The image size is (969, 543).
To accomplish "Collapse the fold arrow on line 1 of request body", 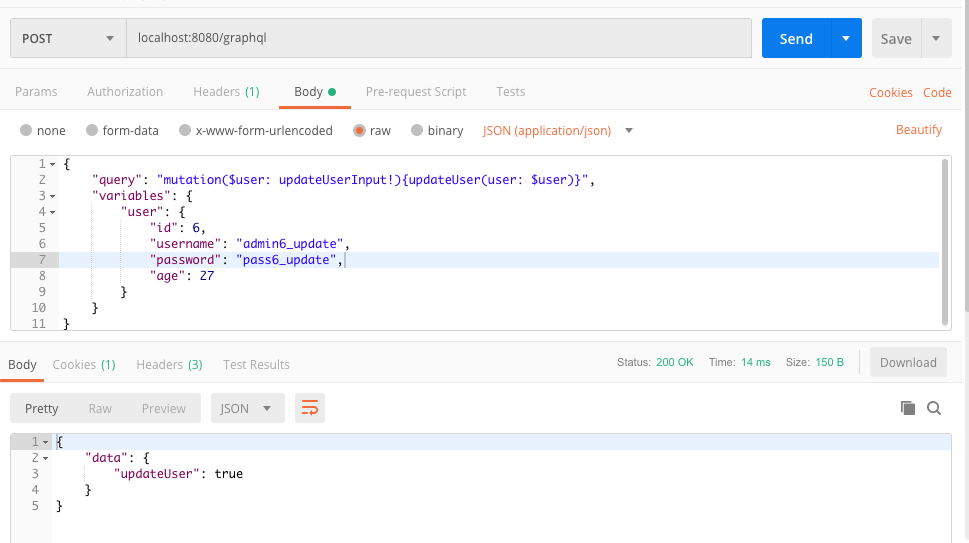I will [53, 164].
